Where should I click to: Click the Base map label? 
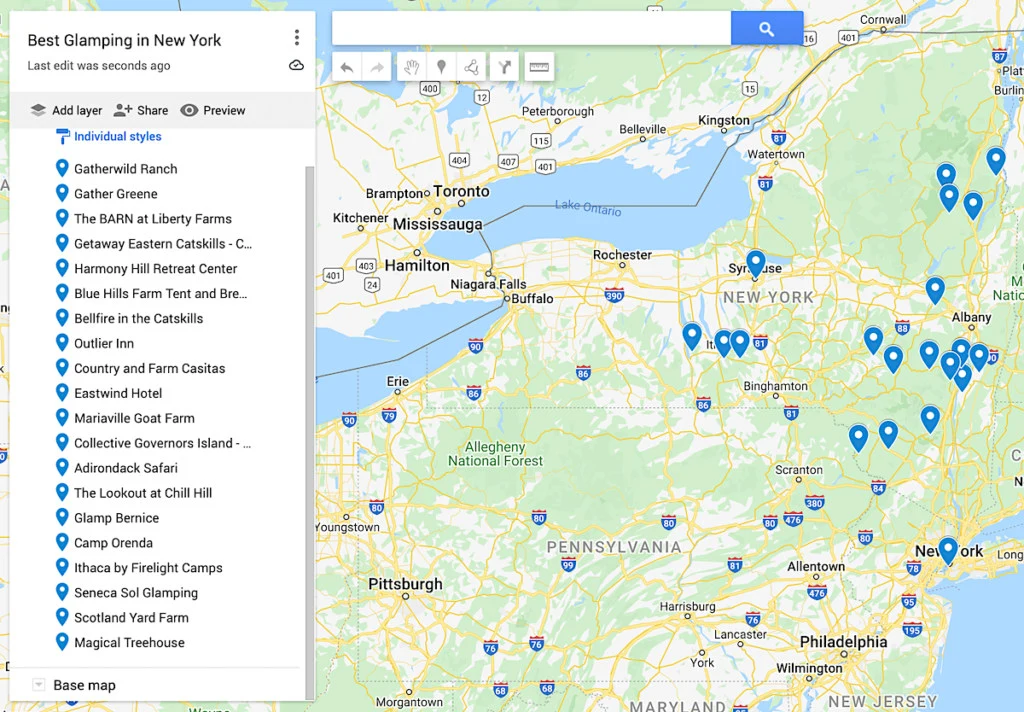click(84, 685)
